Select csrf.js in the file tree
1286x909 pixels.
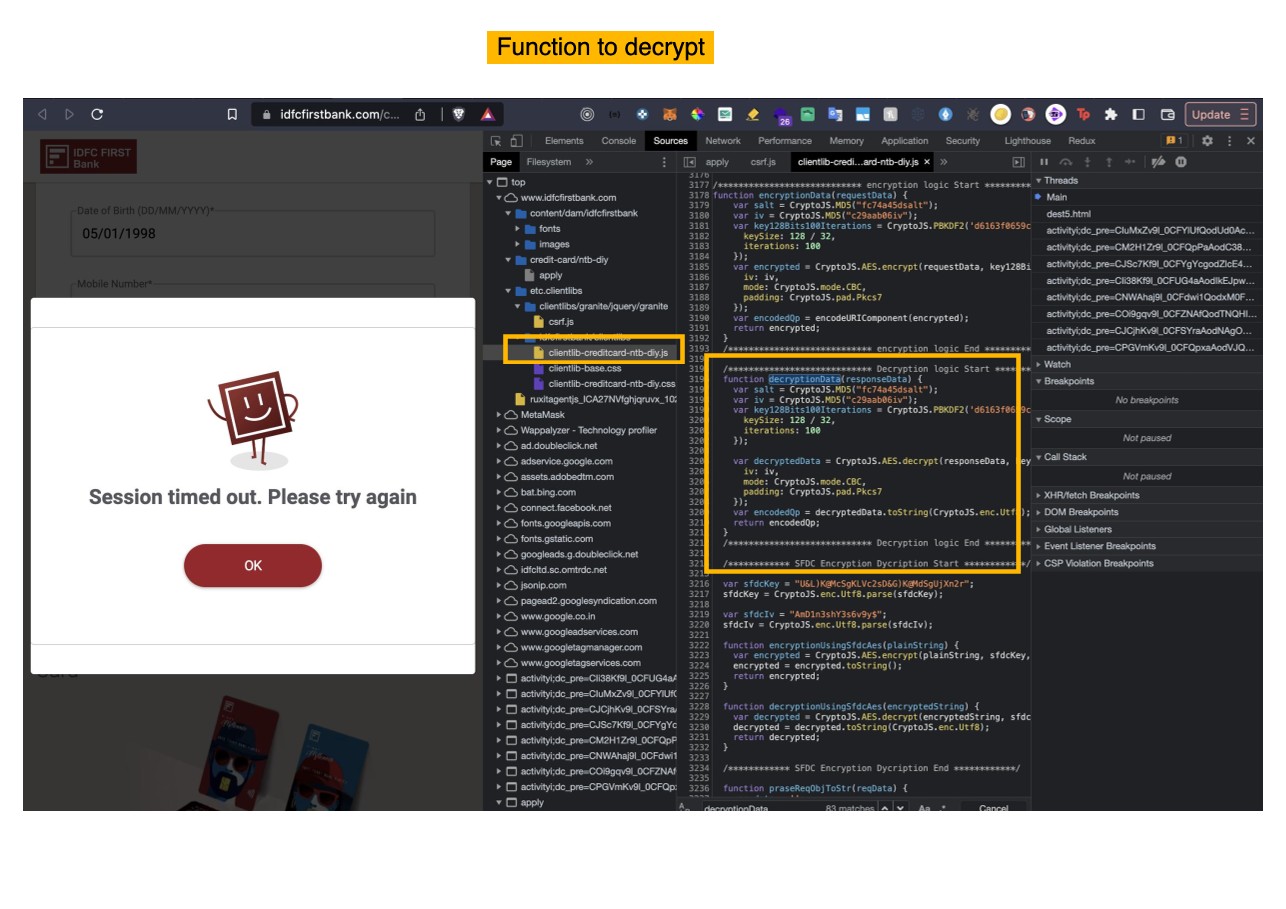pyautogui.click(x=561, y=322)
